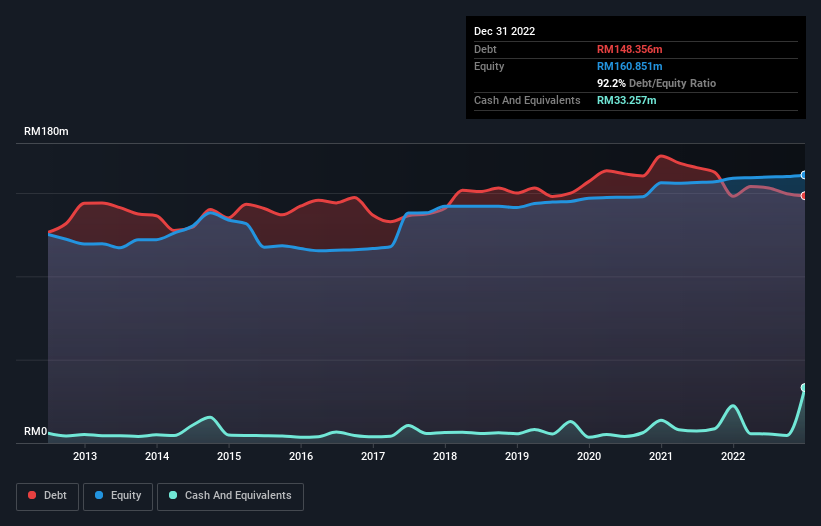Image resolution: width=821 pixels, height=526 pixels.
Task: Click the Equity row label in tooltip
Action: point(489,66)
